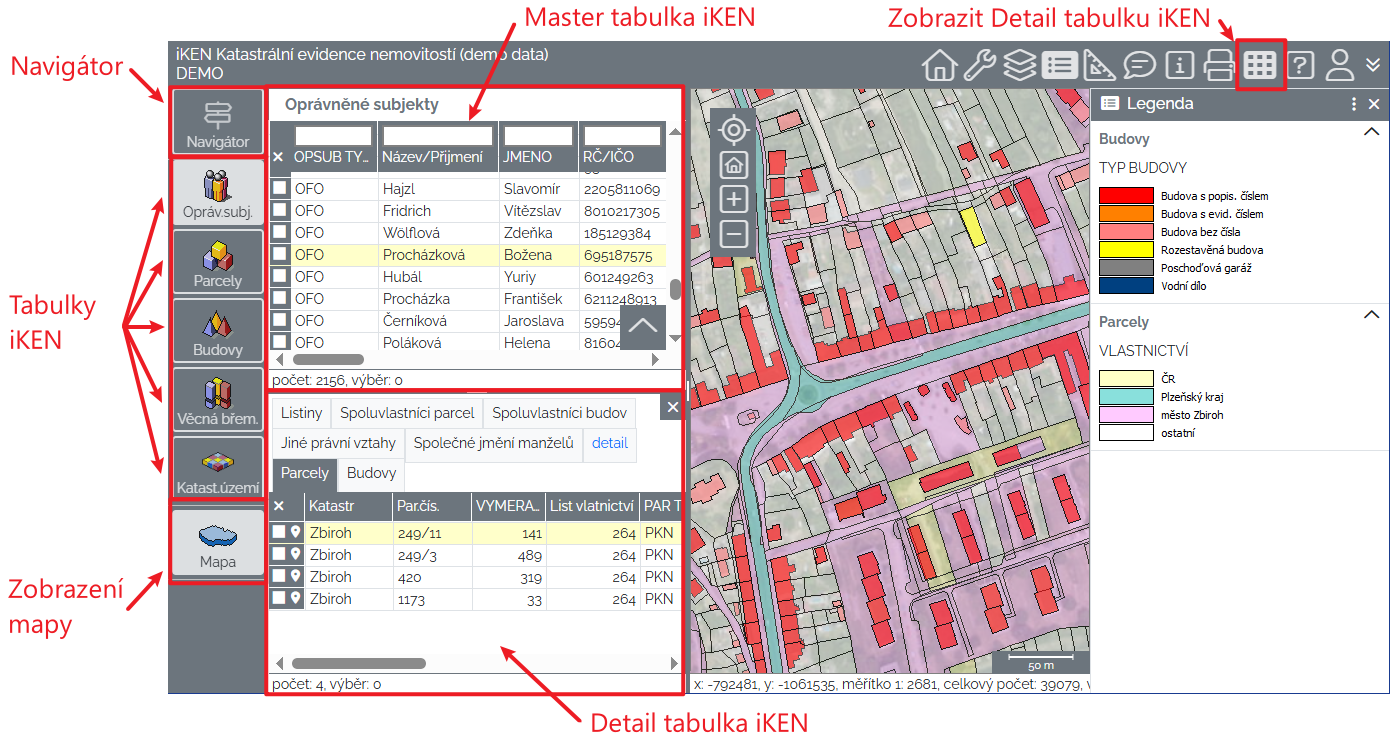Collapse the Parcely legend section
The width and height of the screenshot is (1393, 741).
click(1371, 315)
